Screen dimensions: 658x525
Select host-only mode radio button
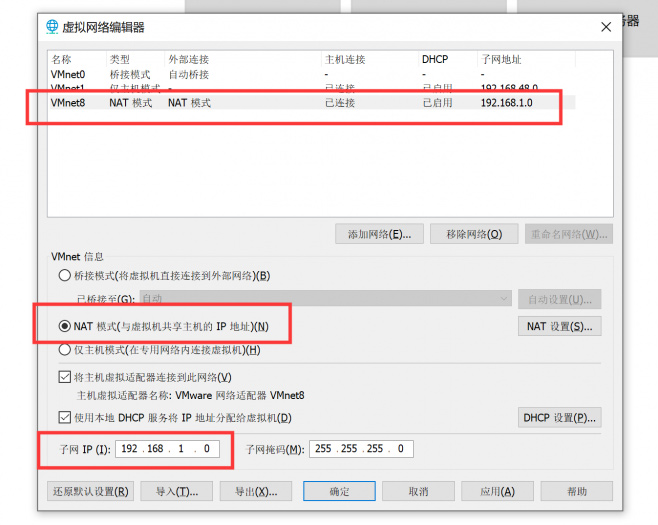point(64,350)
